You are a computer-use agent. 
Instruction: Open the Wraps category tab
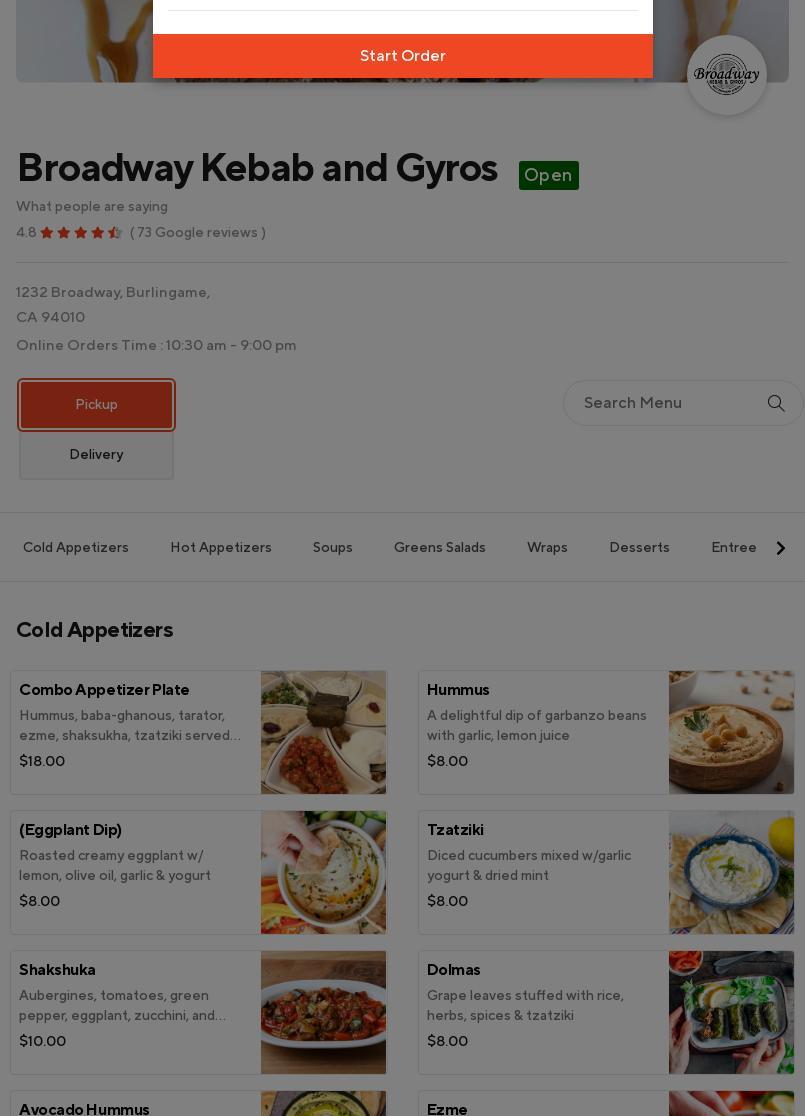[x=547, y=548]
